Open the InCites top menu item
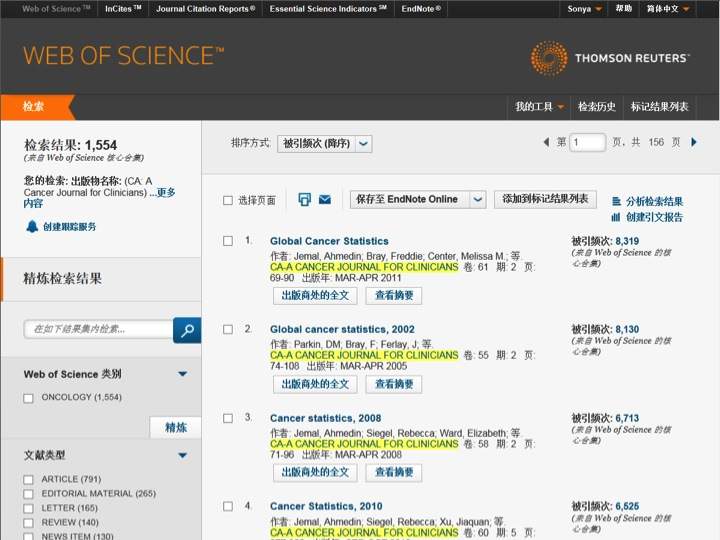 (x=123, y=9)
